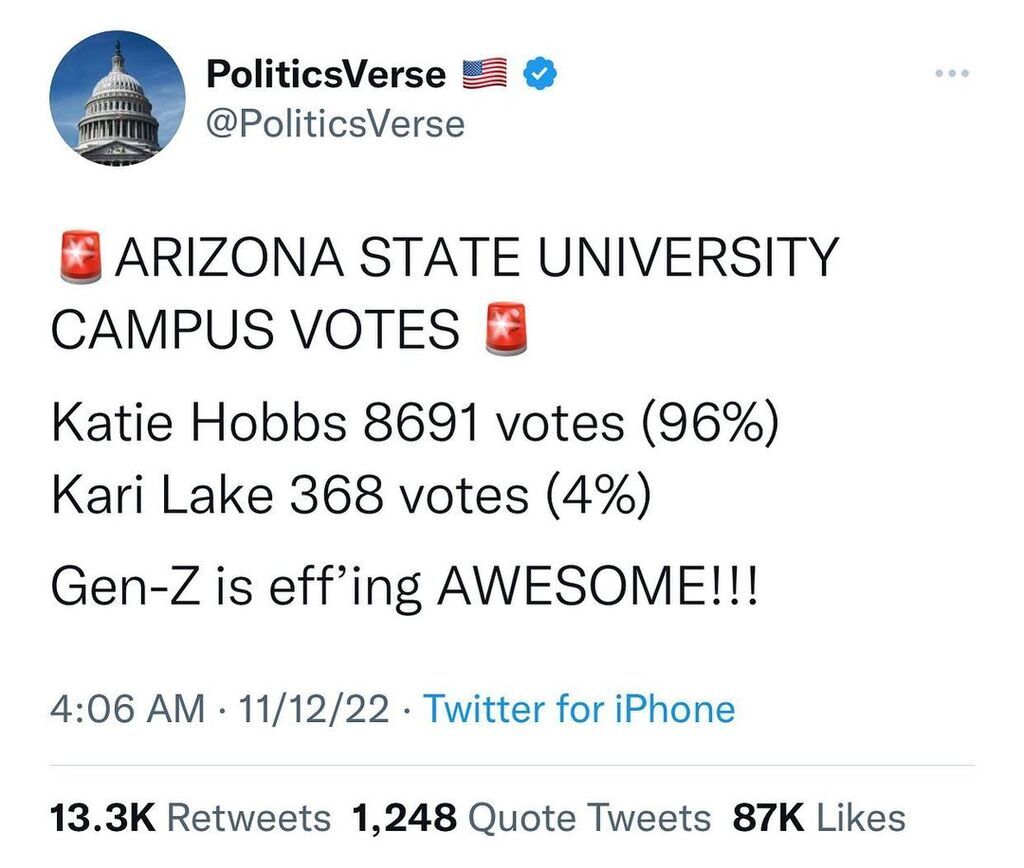Open the Capitol dome profile picture
The height and width of the screenshot is (868, 1024).
coord(118,99)
